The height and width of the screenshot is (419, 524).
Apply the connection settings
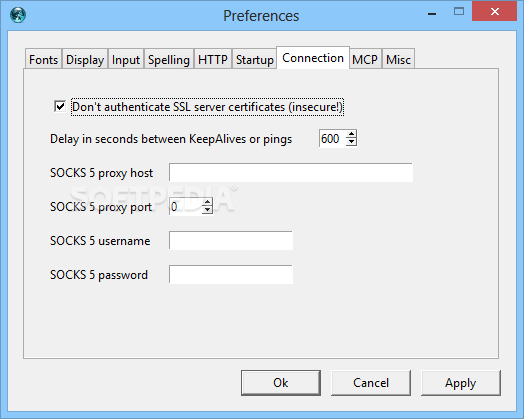click(461, 383)
